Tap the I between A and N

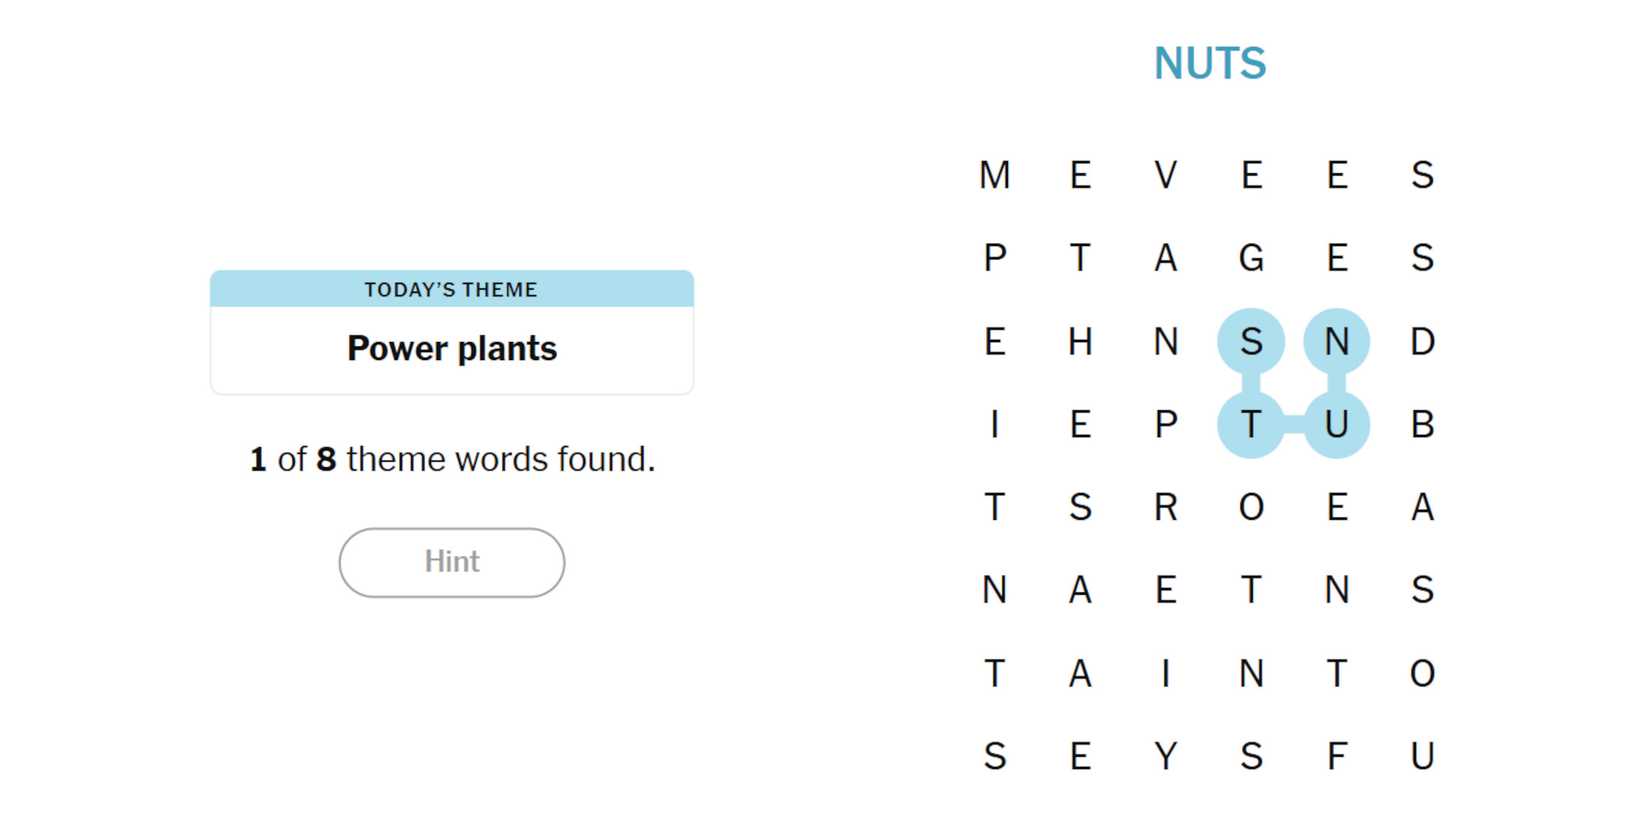1165,673
